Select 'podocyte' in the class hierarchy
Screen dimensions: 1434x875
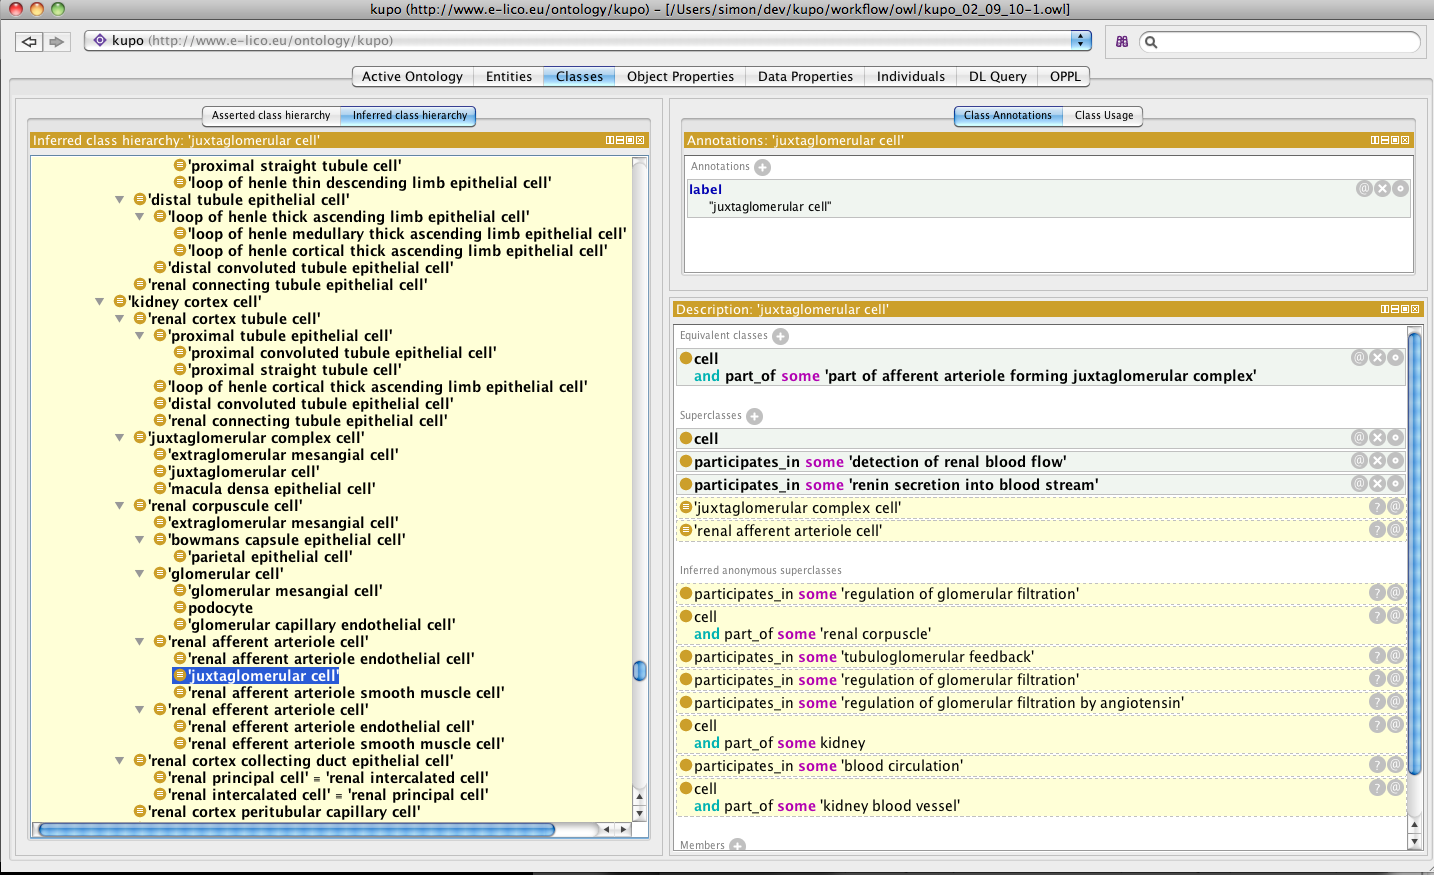coord(220,608)
